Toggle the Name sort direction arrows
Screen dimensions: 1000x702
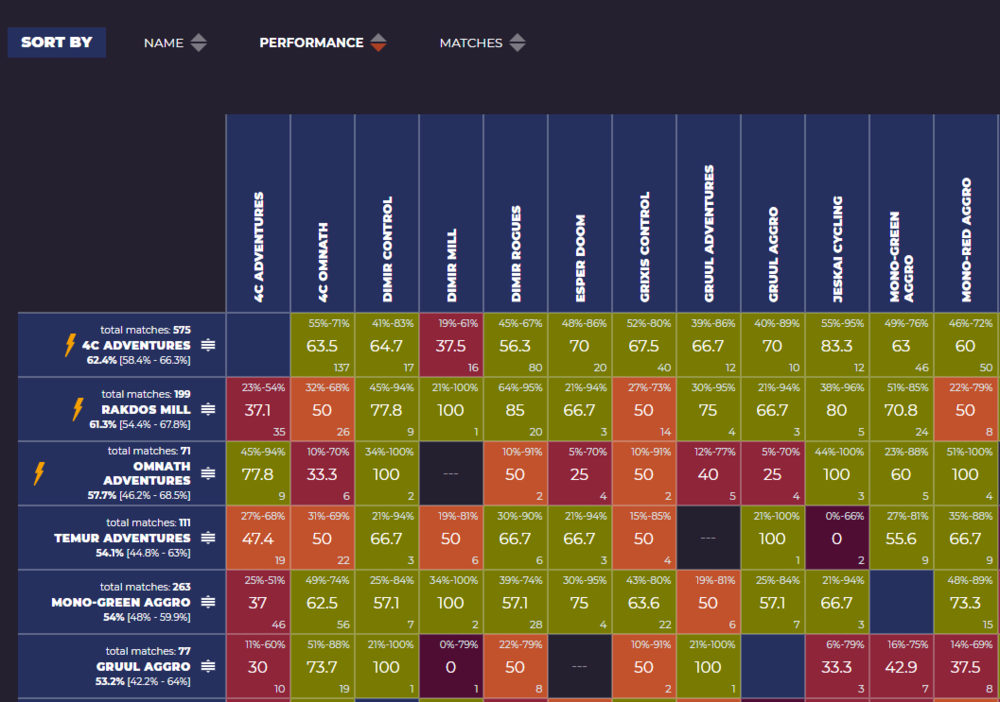point(199,43)
